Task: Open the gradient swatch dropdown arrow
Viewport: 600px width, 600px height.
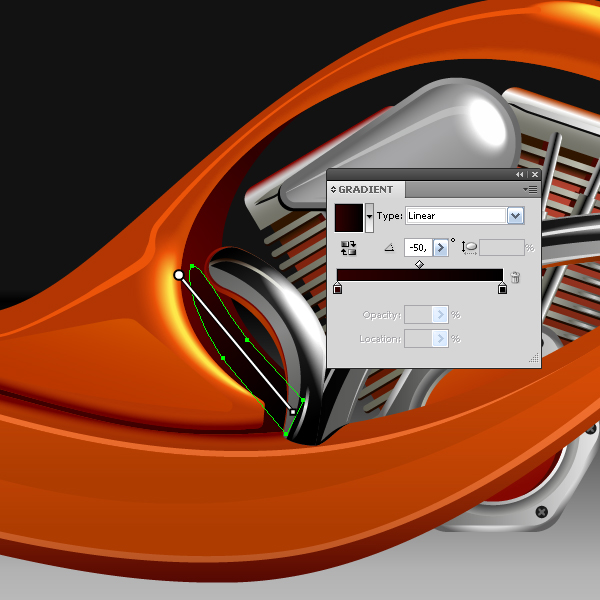Action: [369, 218]
